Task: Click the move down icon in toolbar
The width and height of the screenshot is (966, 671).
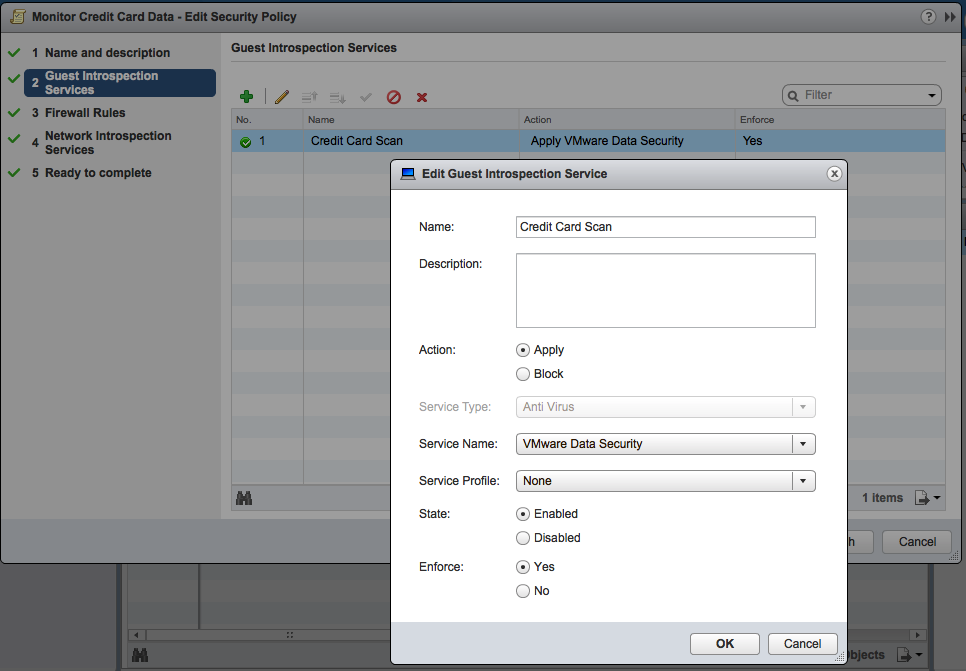Action: 338,97
